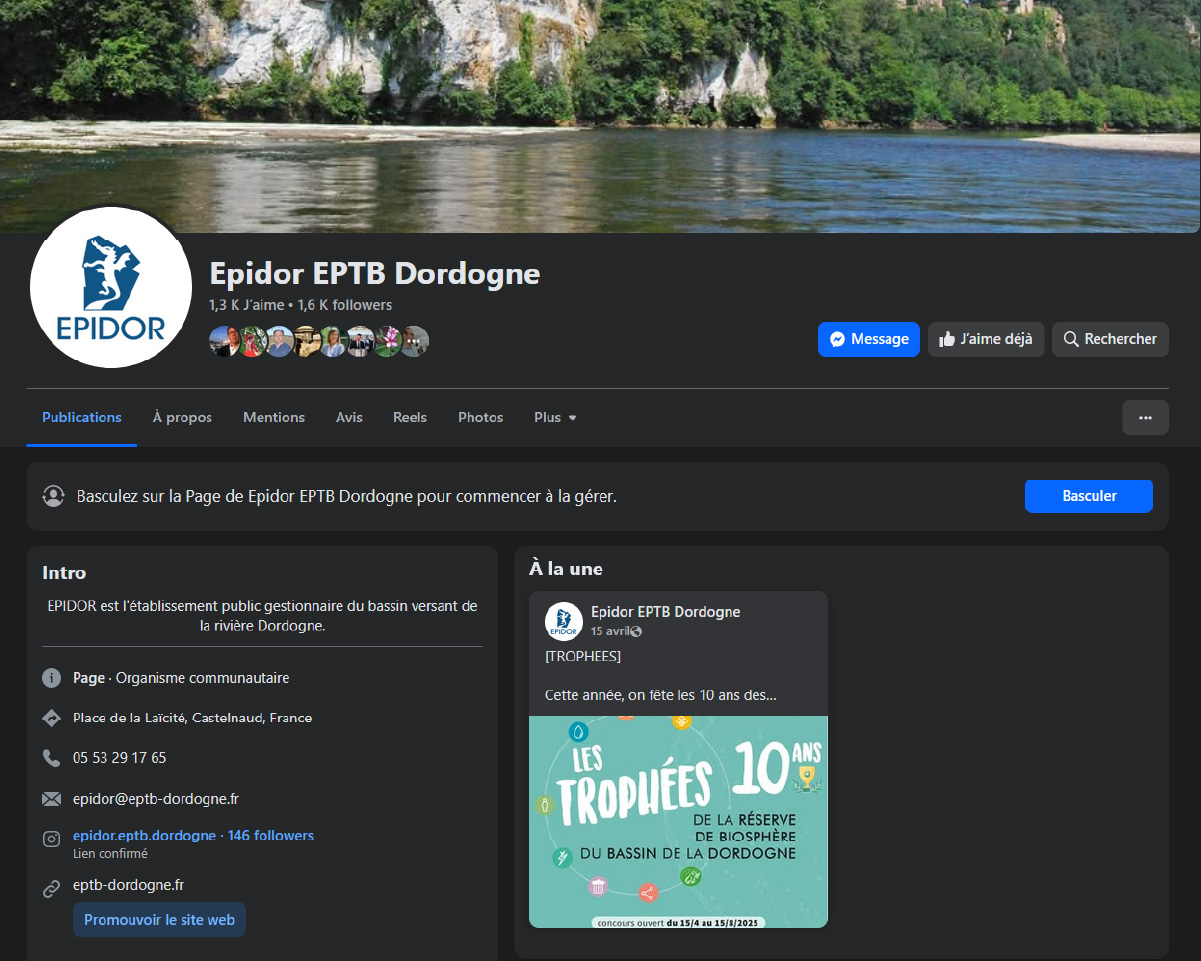The image size is (1201, 961).
Task: Click the Instagram icon
Action: 52,839
